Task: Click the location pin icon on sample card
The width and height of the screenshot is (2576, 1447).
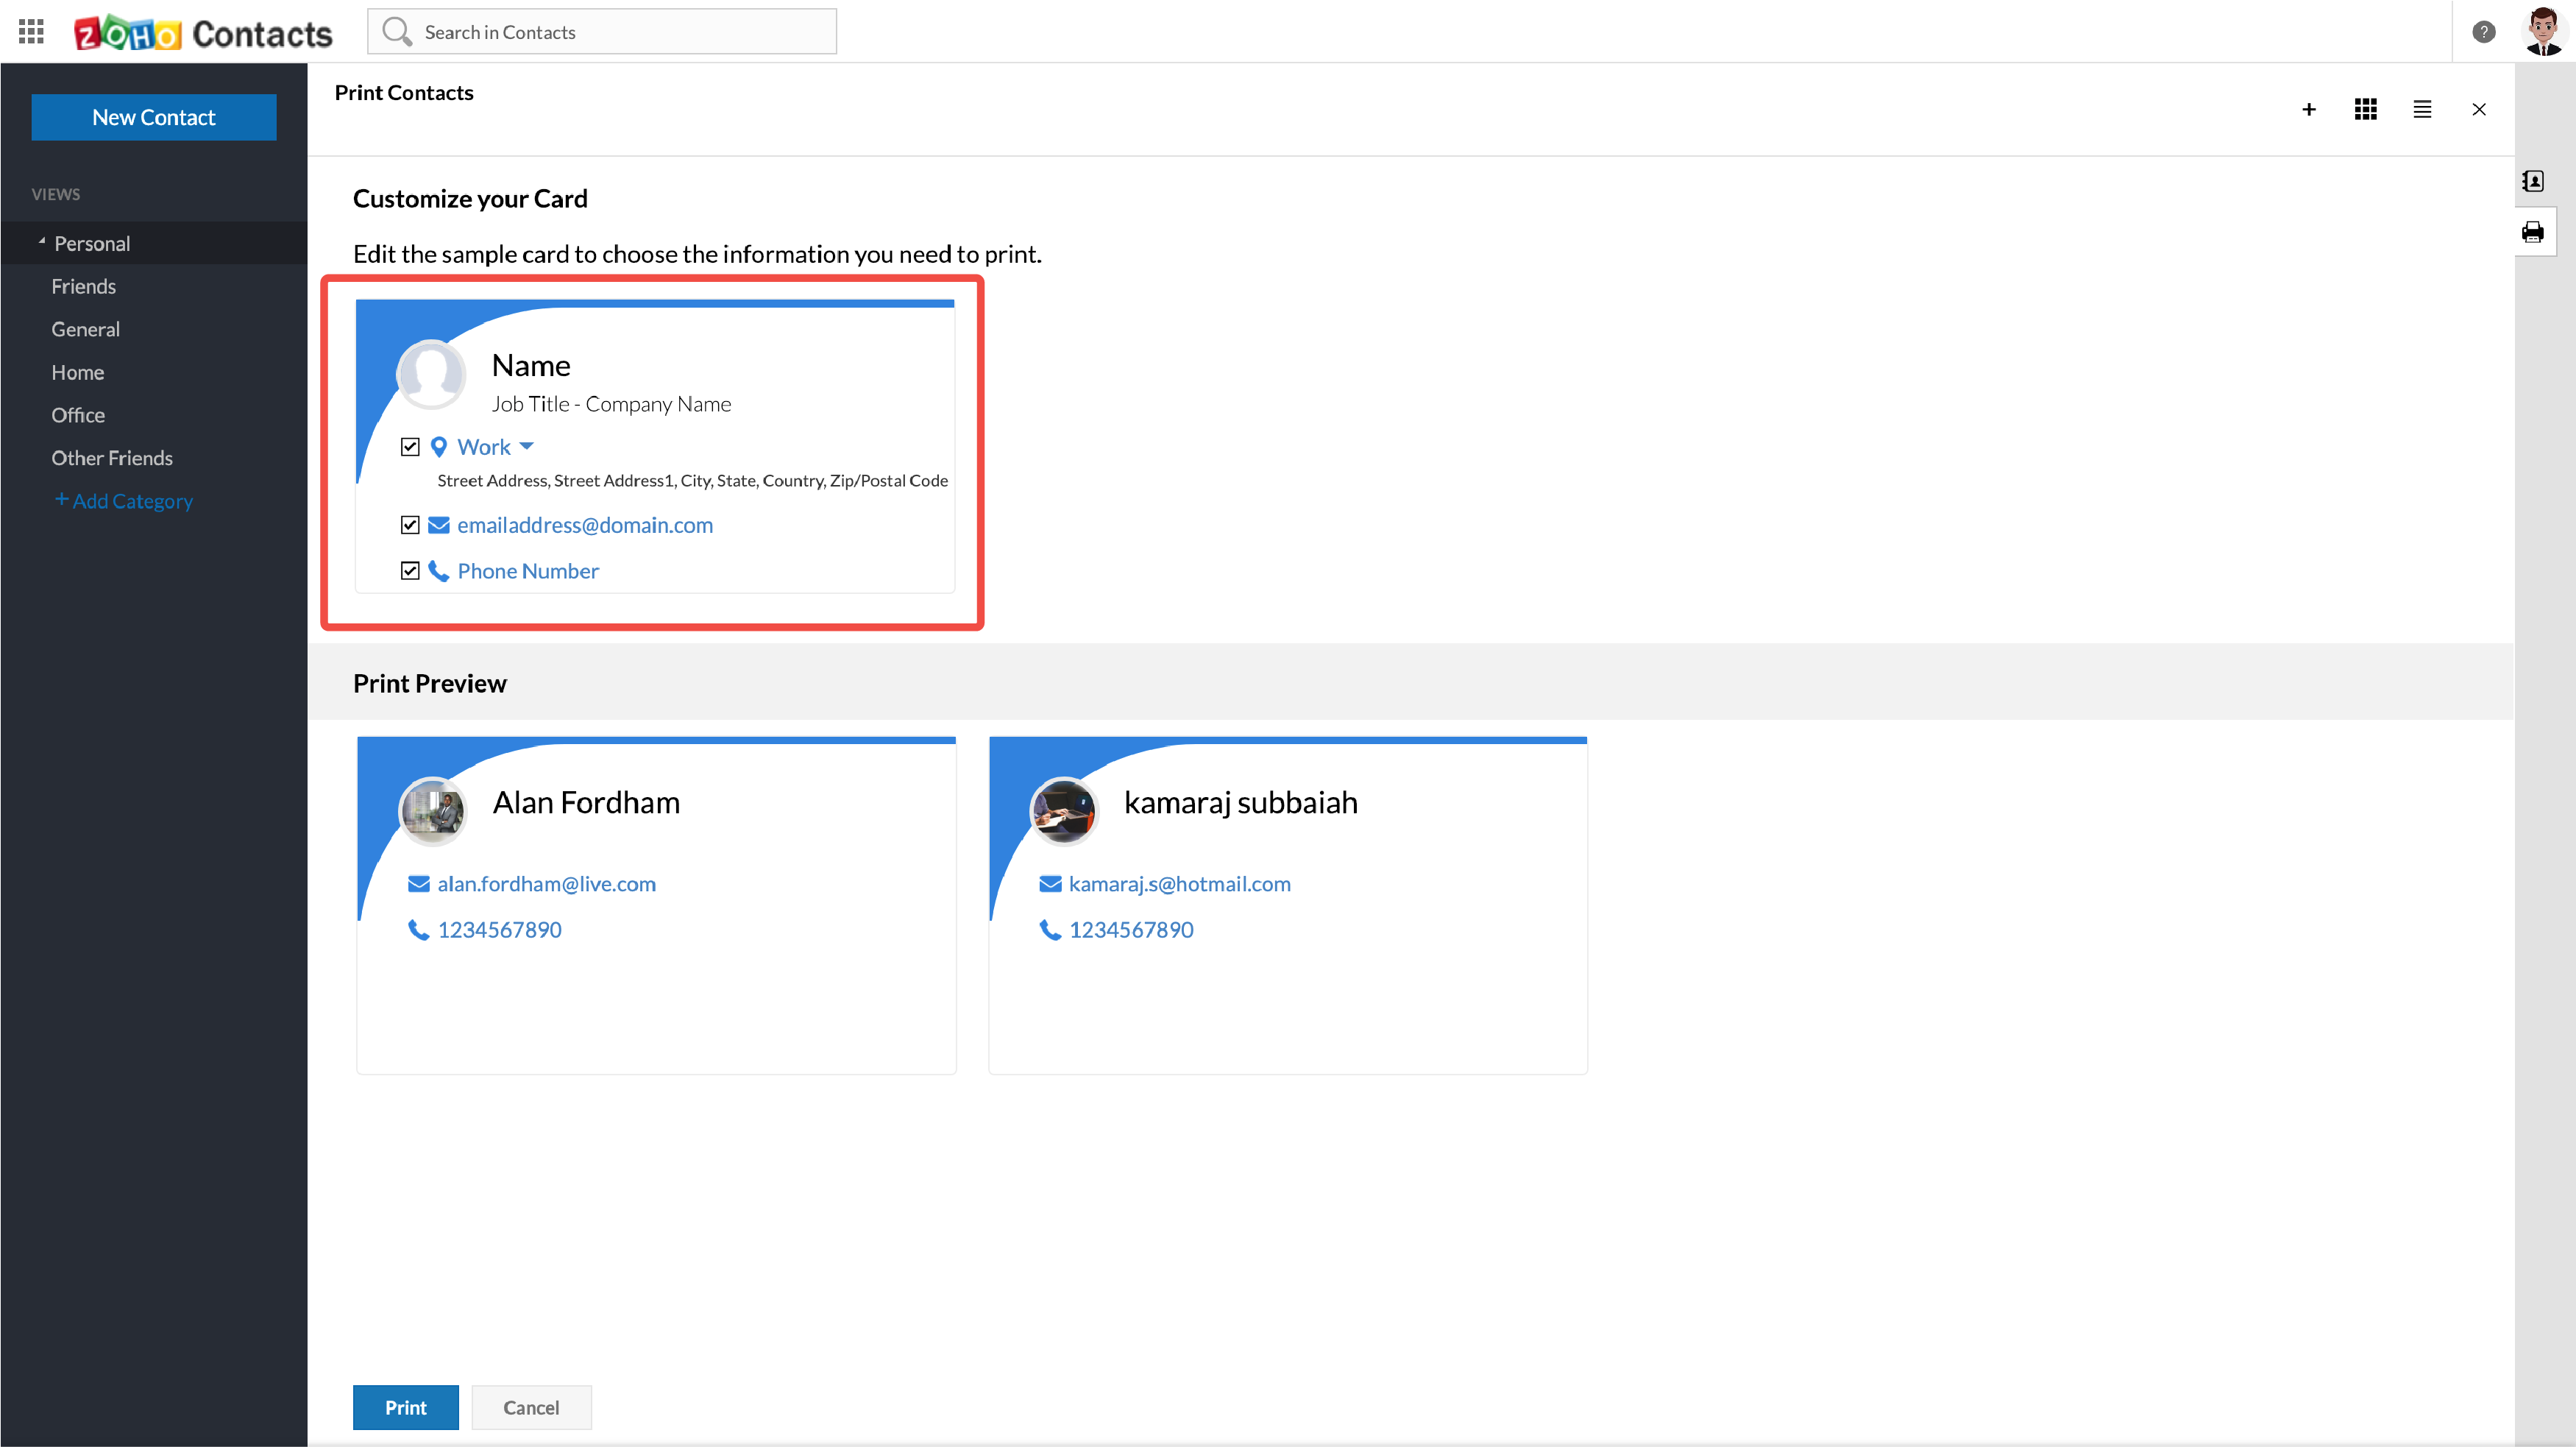Action: coord(438,447)
